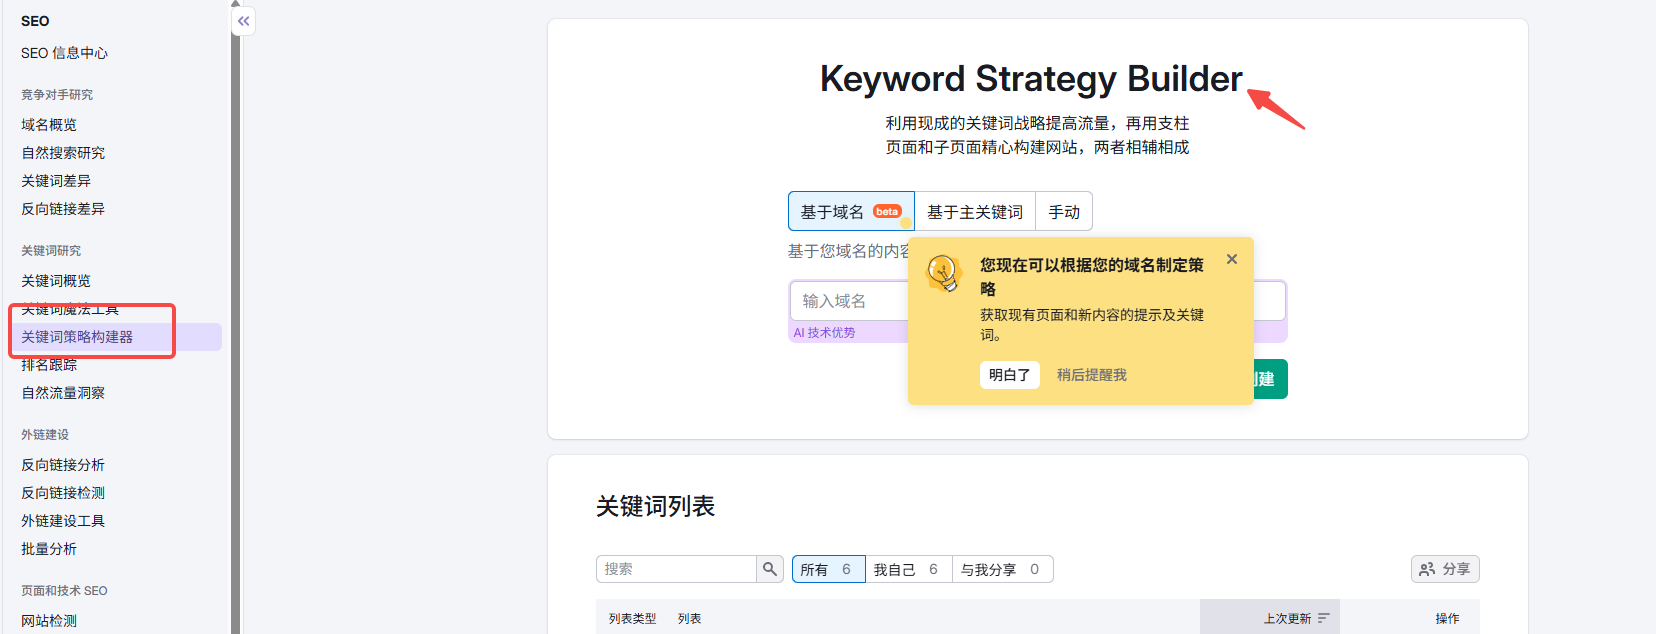The image size is (1656, 634).
Task: Click the 列表类型 column header
Action: pos(633,619)
